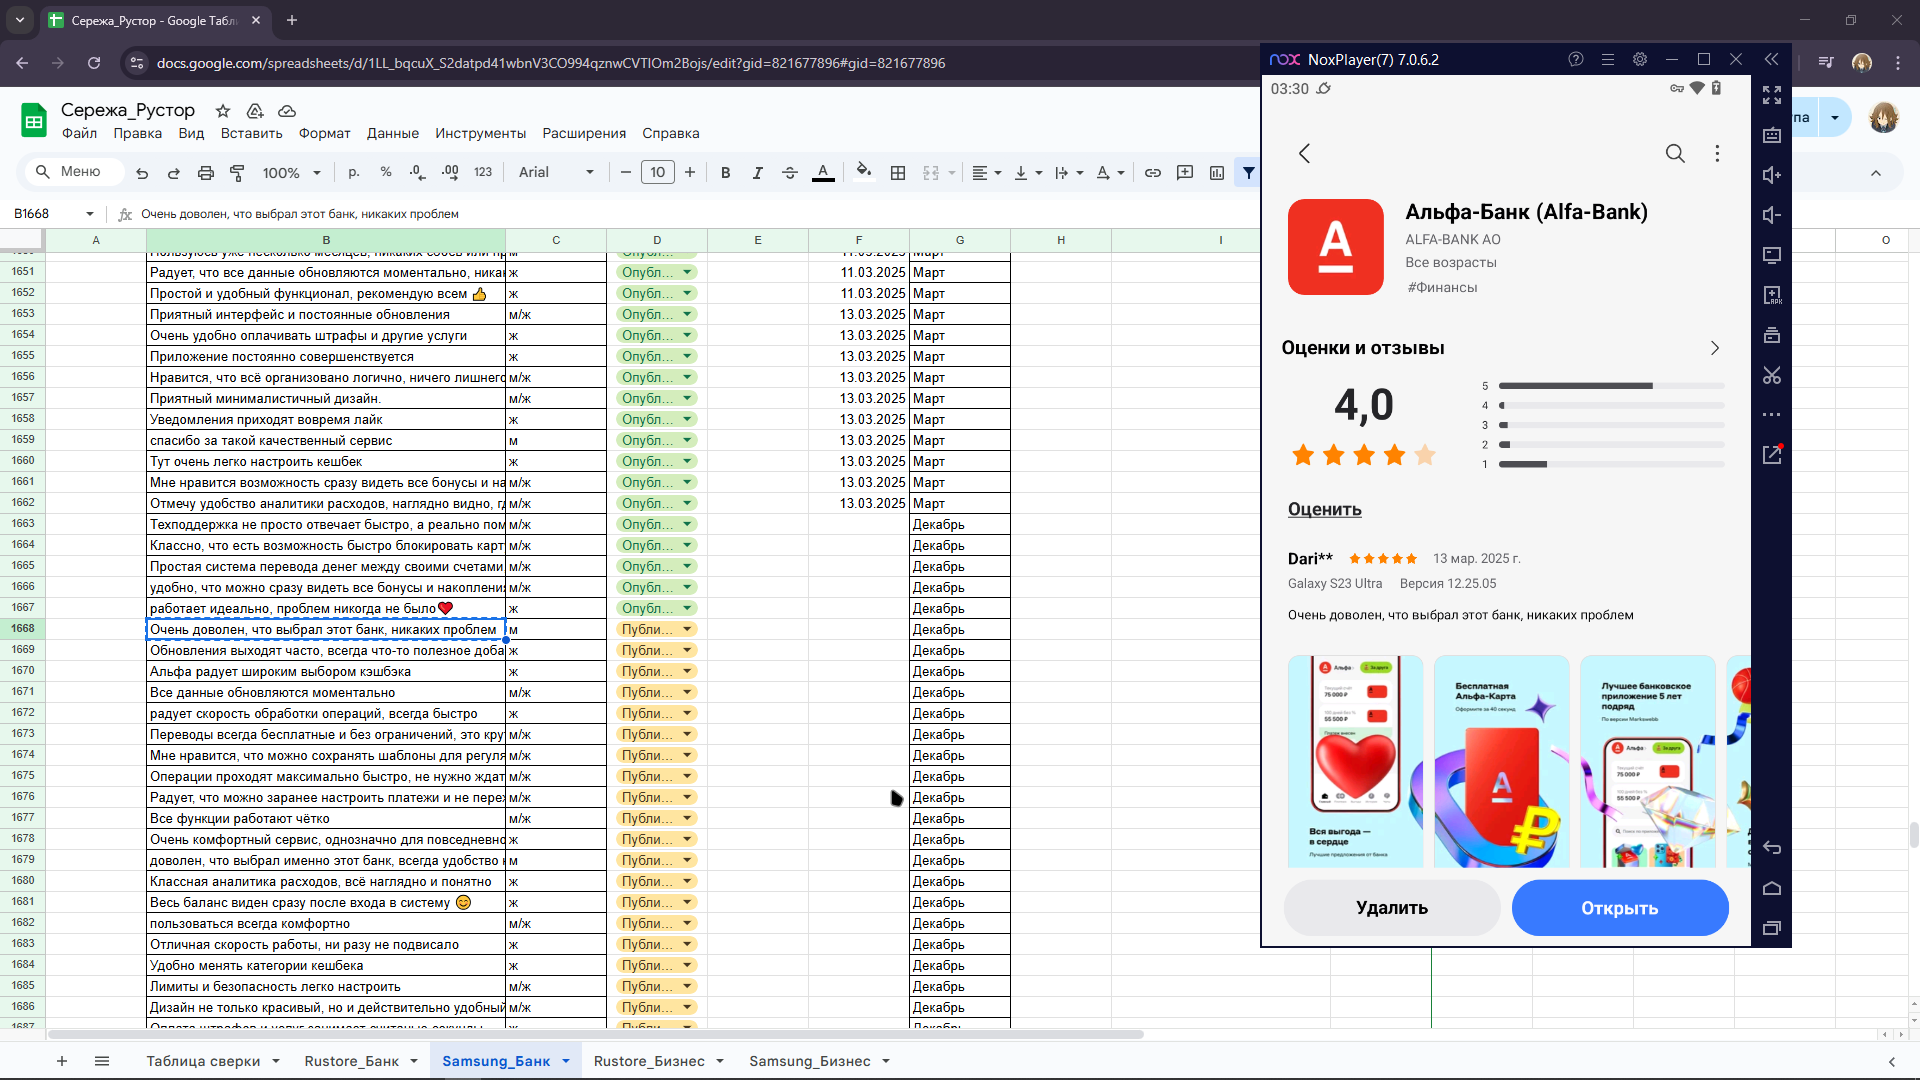Open text wrapping dropdown
1920x1080 pixels.
tap(1069, 172)
